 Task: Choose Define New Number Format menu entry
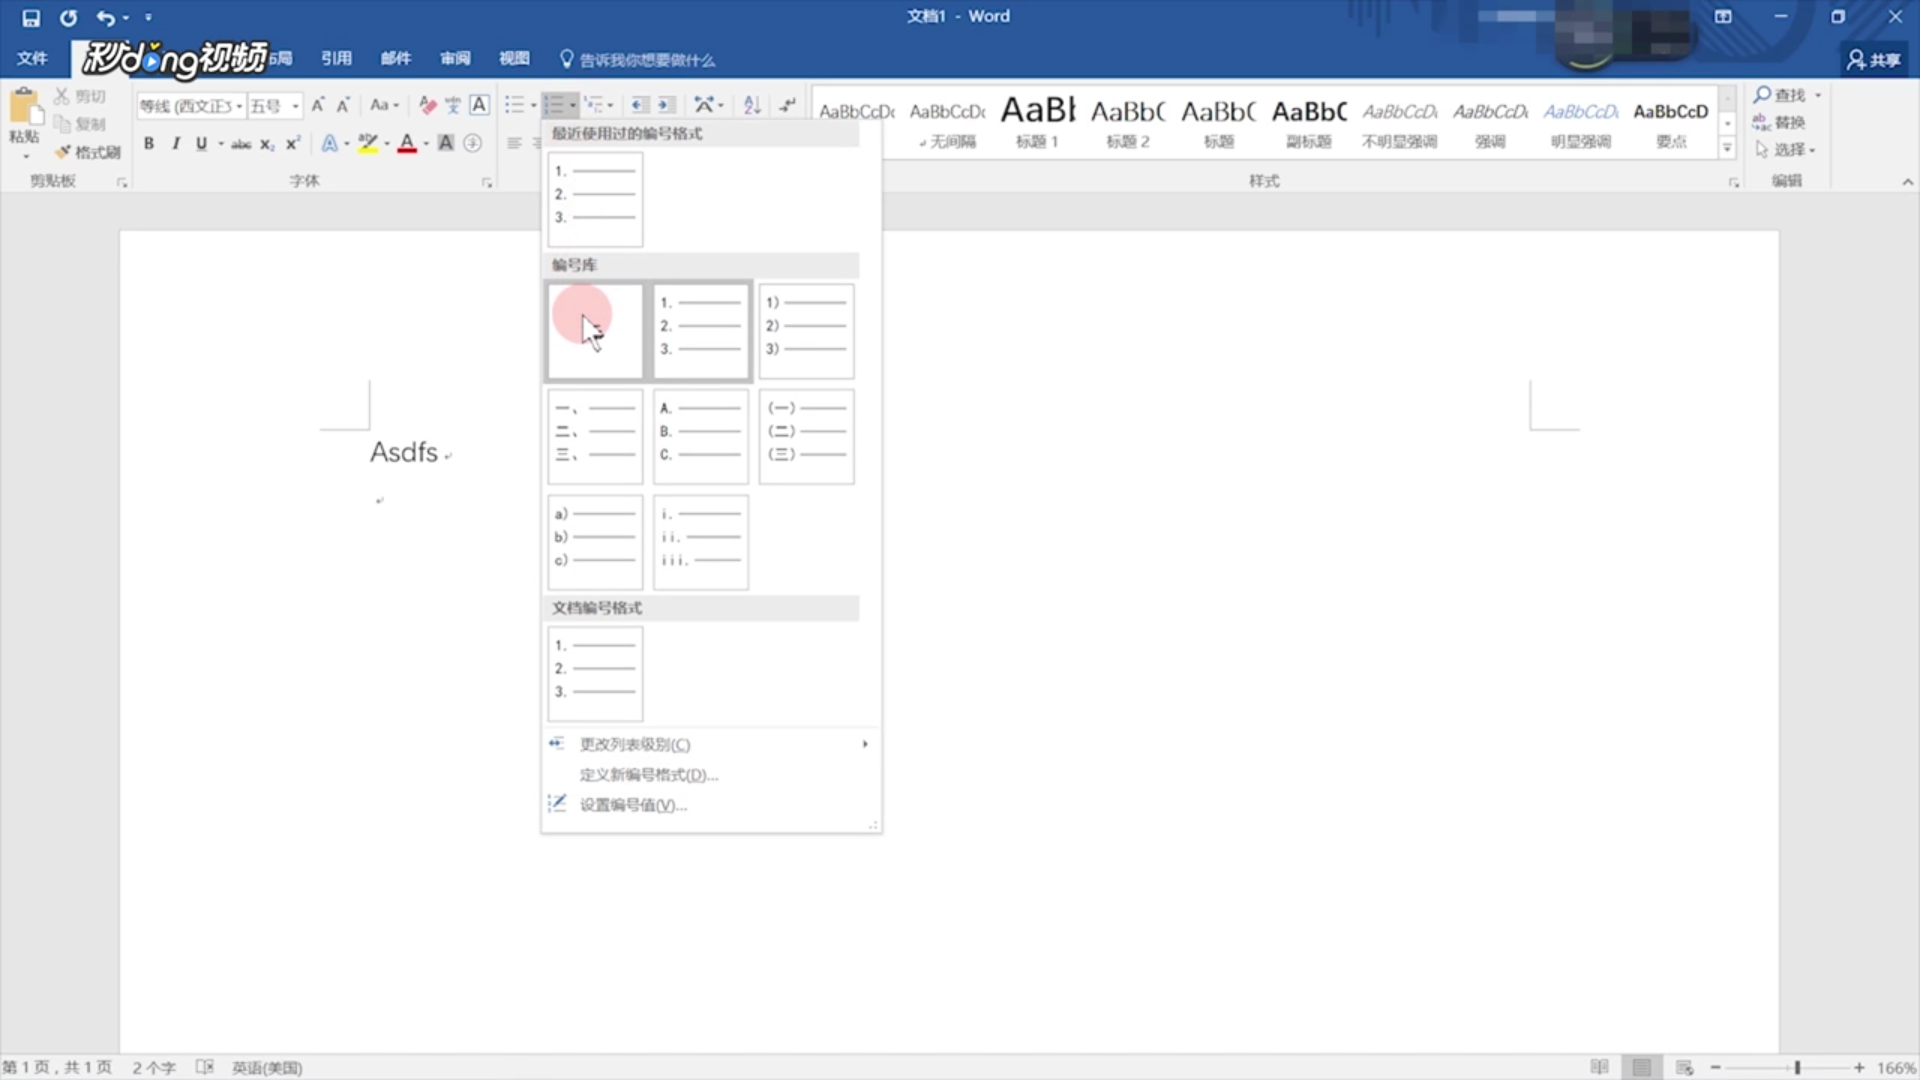click(x=648, y=775)
